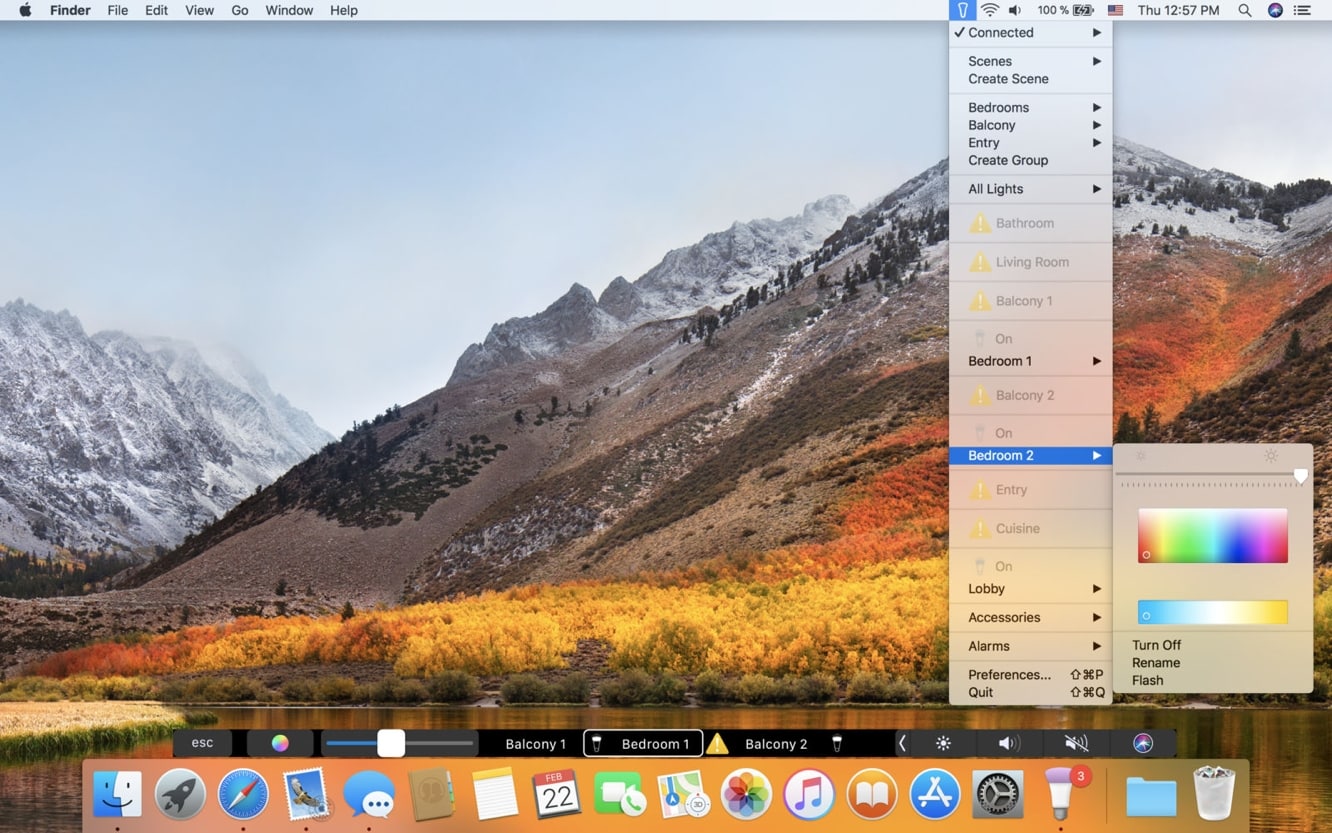This screenshot has width=1332, height=833.
Task: Toggle Bedroom 1 light in Touch Bar
Action: pos(643,744)
